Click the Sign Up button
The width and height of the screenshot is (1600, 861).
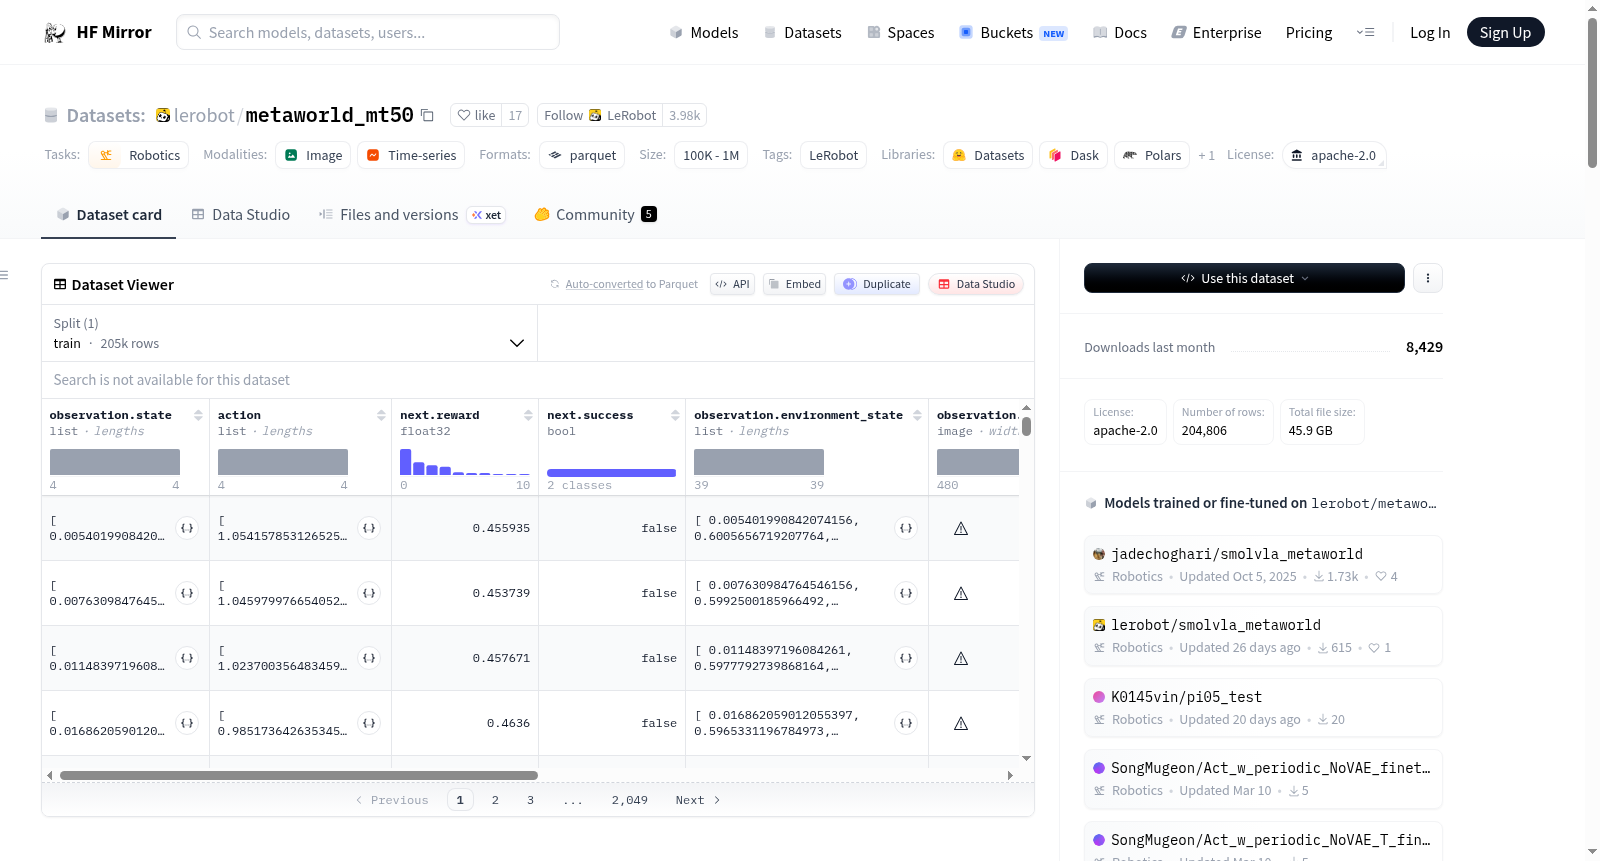click(x=1505, y=33)
